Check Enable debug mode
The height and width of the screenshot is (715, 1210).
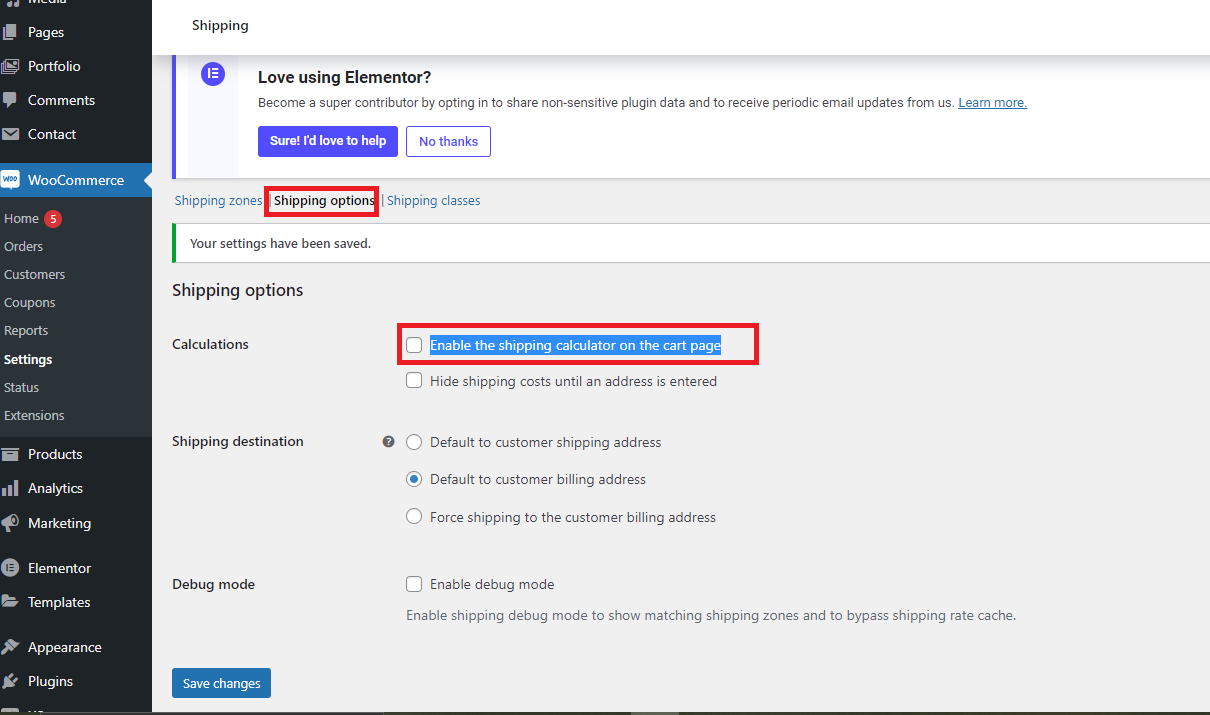414,584
